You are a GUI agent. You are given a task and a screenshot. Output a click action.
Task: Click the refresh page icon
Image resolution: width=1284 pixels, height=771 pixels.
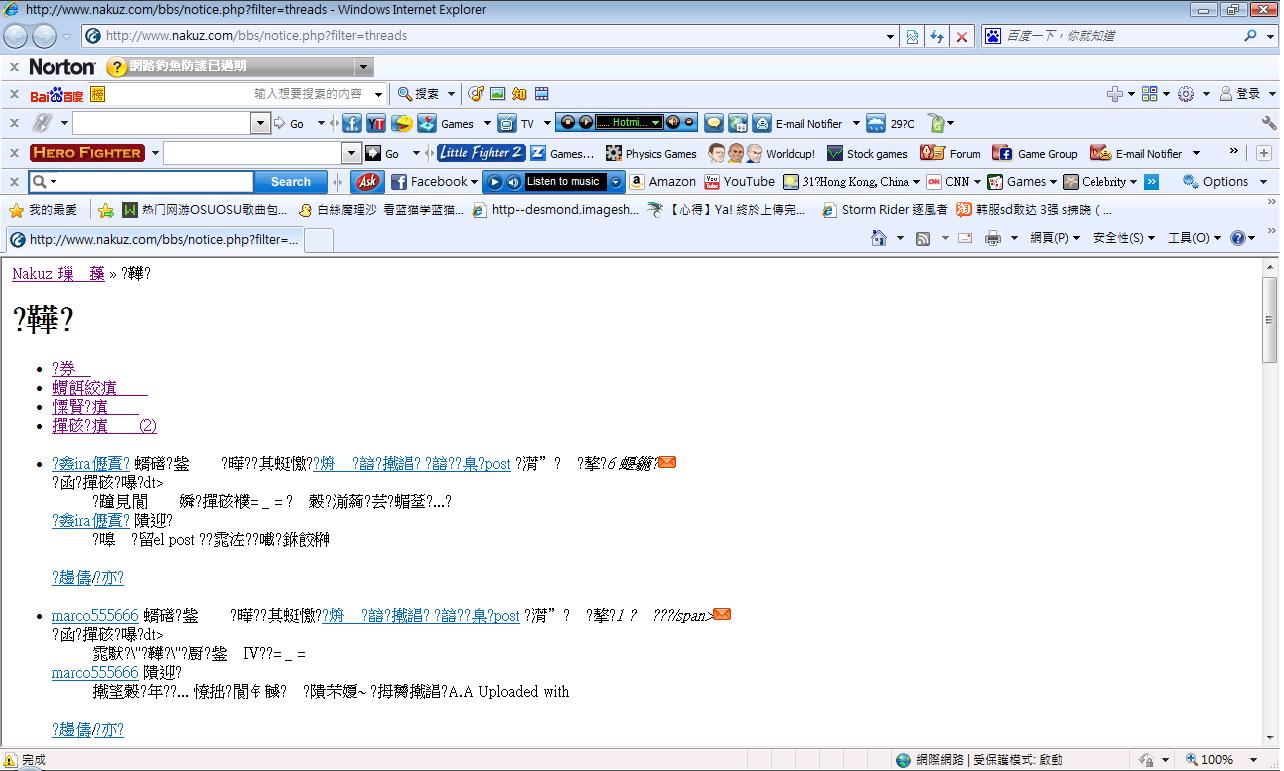point(937,36)
